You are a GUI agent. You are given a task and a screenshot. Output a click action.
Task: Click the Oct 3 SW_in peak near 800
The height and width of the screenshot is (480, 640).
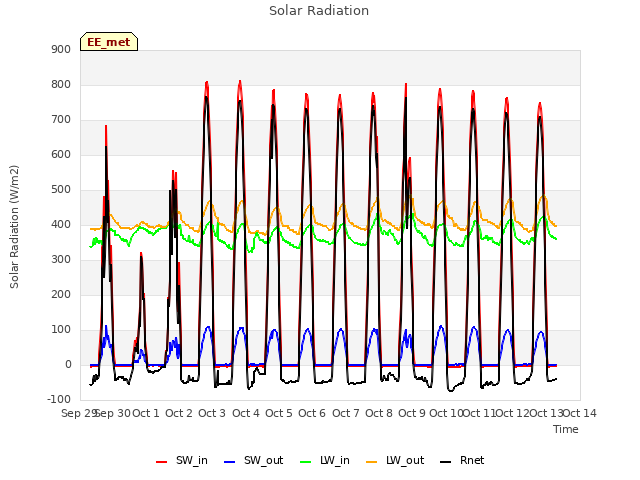click(207, 82)
